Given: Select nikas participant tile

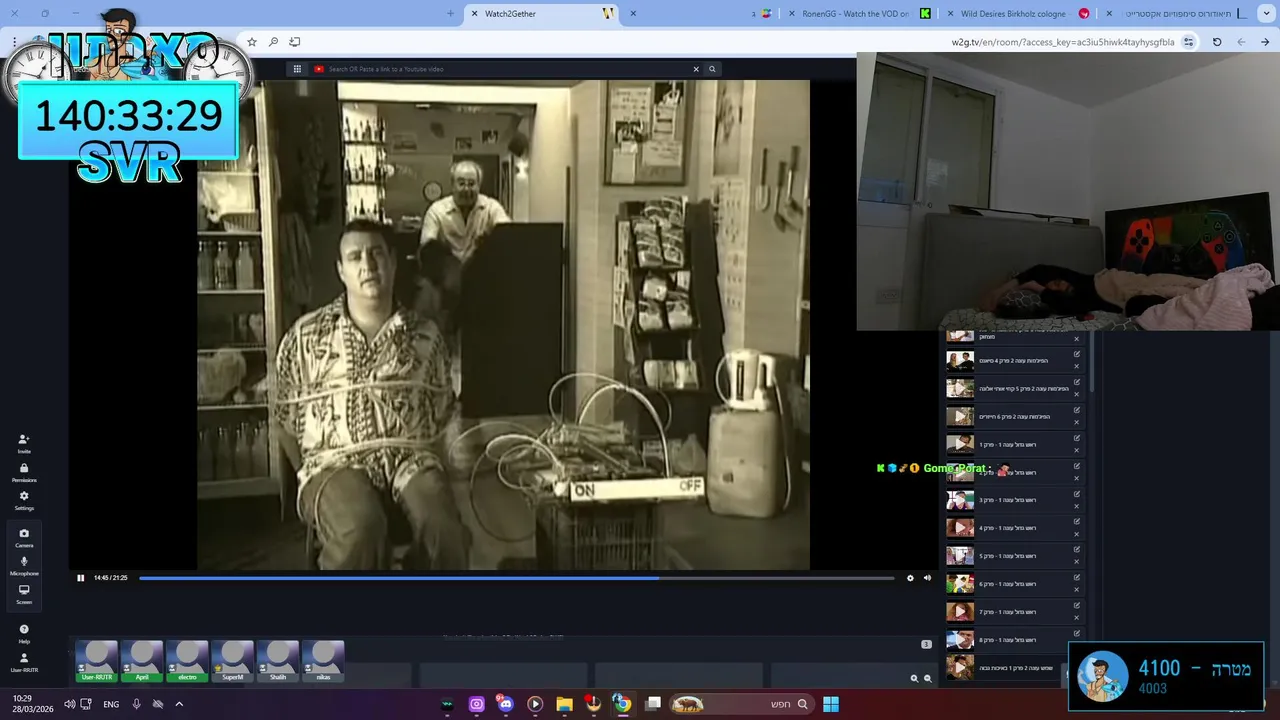Looking at the screenshot, I should click(323, 661).
